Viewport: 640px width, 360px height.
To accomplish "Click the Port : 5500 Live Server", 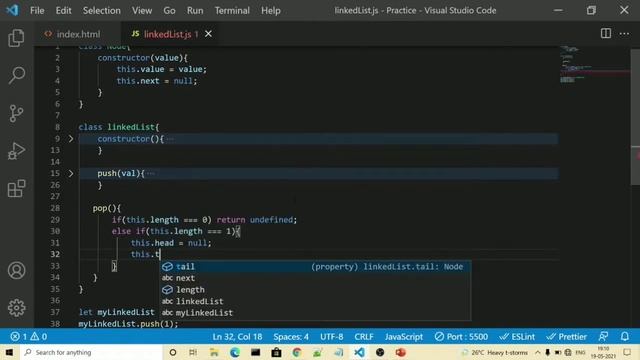I will 461,337.
